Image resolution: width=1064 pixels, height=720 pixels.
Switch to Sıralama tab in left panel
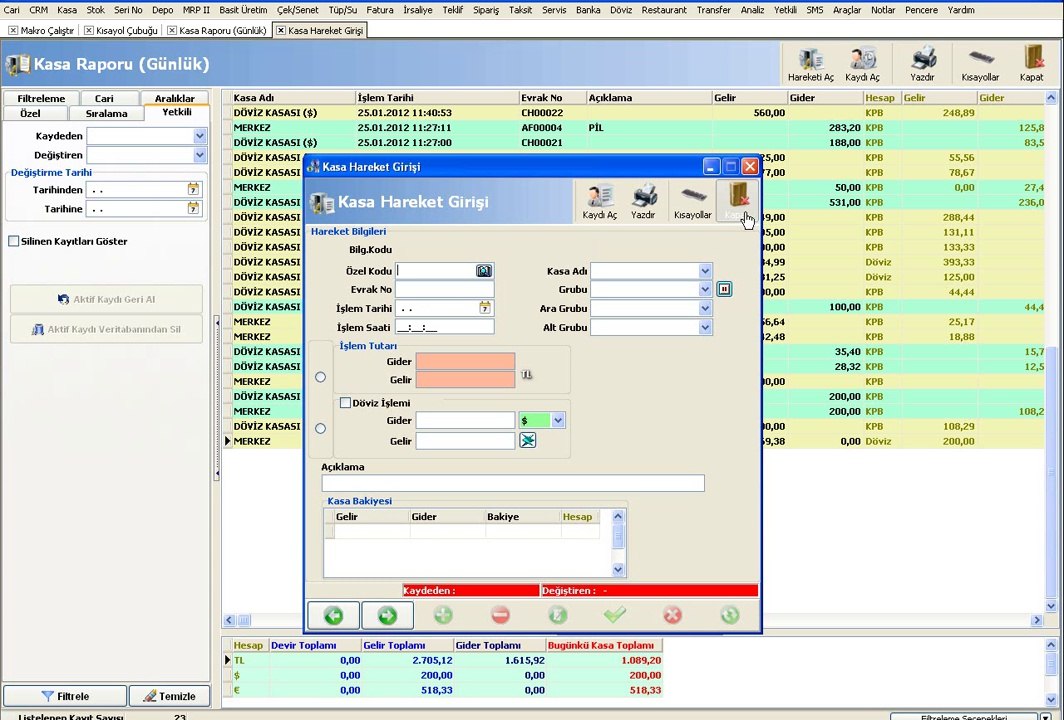pos(107,113)
